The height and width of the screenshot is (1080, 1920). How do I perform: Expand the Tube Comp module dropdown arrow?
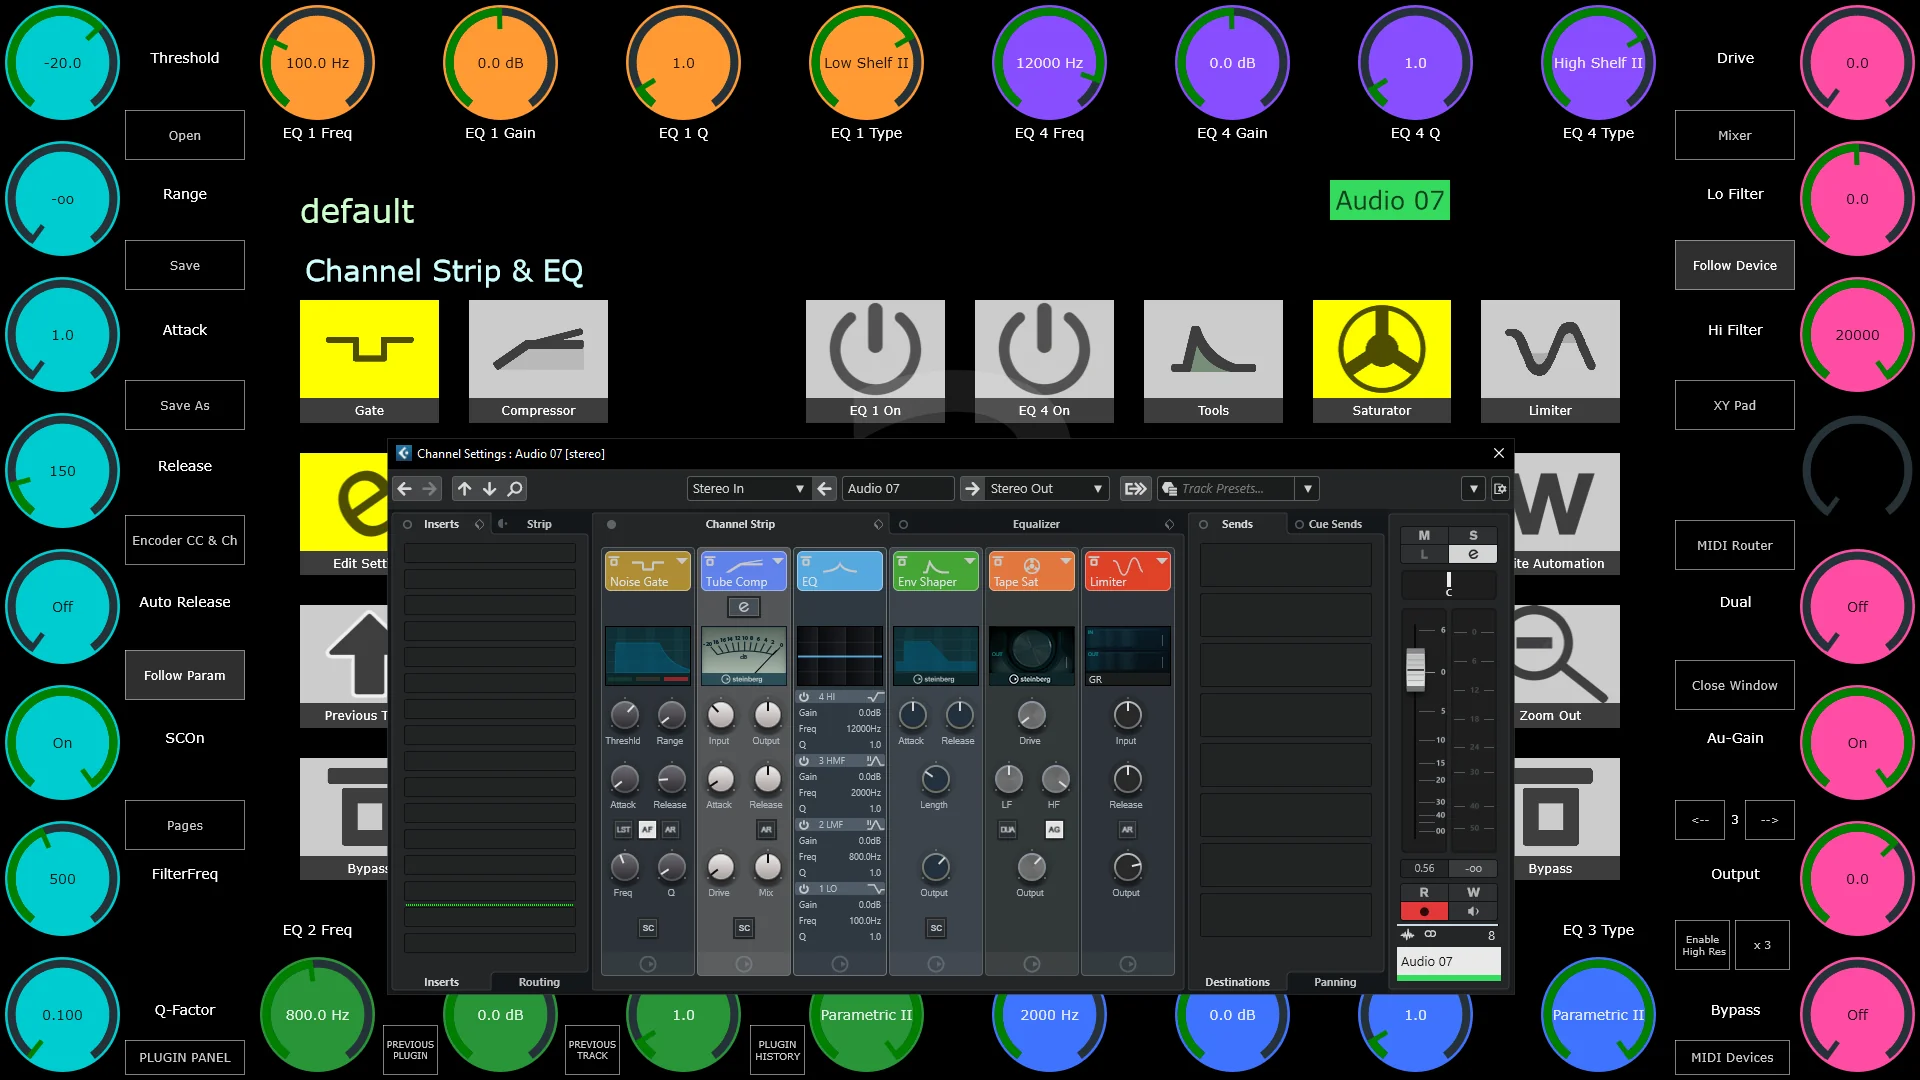(778, 561)
